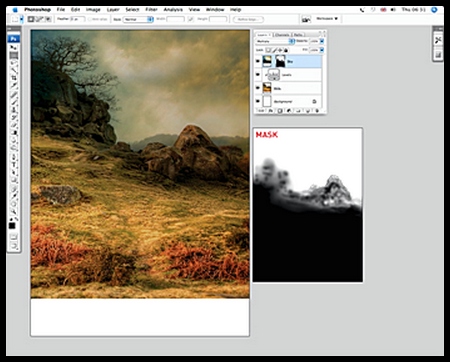The width and height of the screenshot is (450, 362).
Task: Hide the Levels adjustment layer
Action: [258, 75]
